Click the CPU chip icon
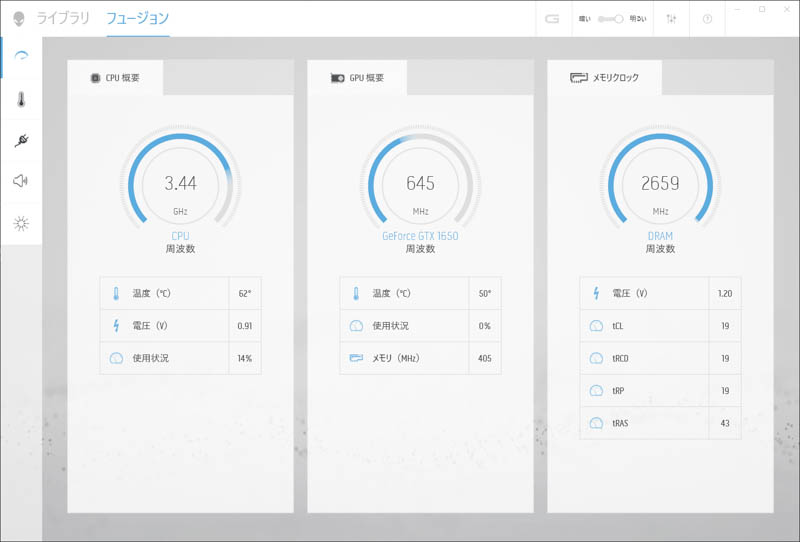Image resolution: width=800 pixels, height=542 pixels. [95, 78]
